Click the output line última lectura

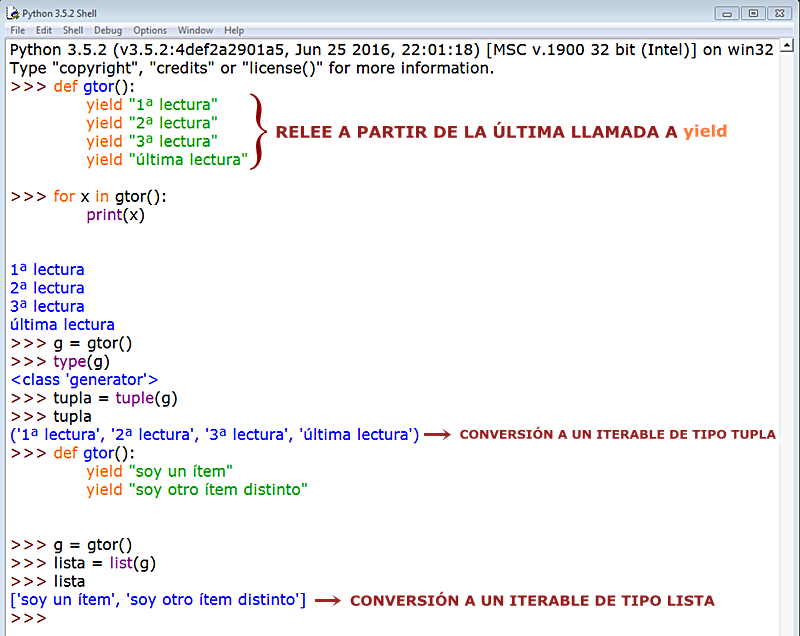coord(61,324)
